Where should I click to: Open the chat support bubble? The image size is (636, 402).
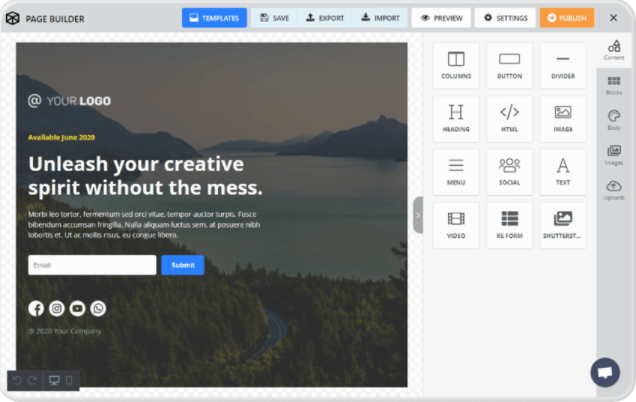(604, 371)
